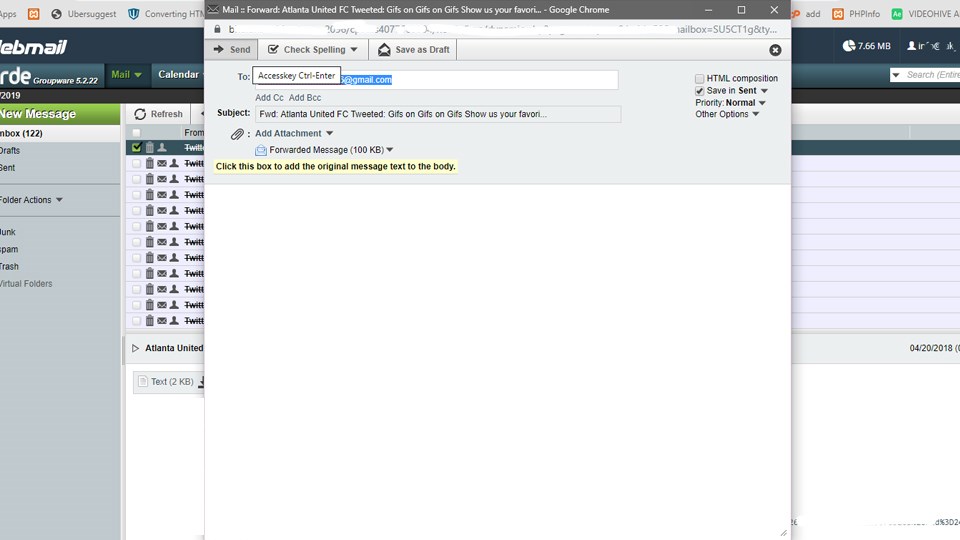
Task: Expand the Atlanta United message preview triangle
Action: coord(136,349)
